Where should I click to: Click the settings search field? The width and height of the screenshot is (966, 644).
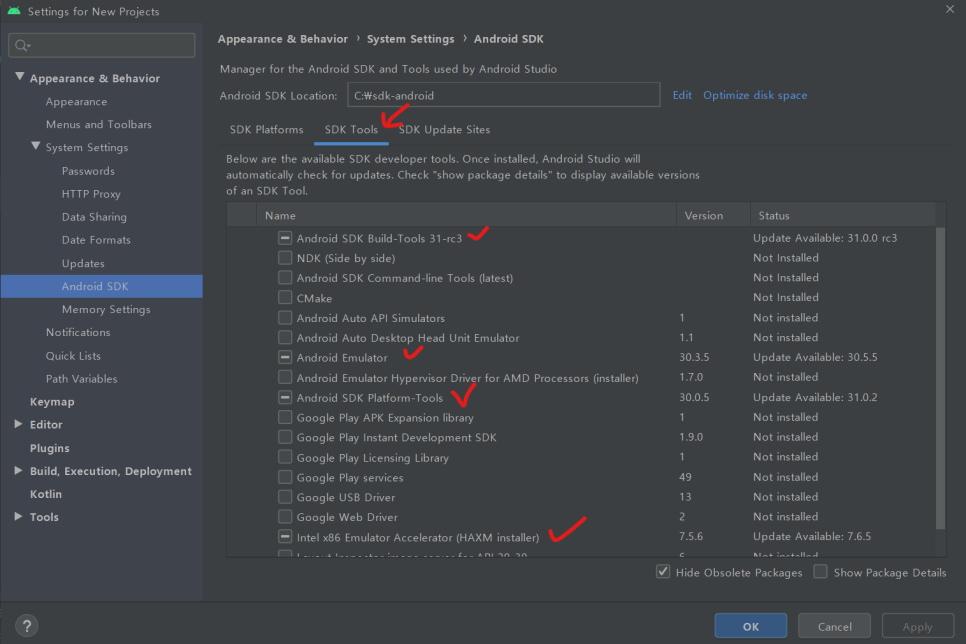pos(102,46)
